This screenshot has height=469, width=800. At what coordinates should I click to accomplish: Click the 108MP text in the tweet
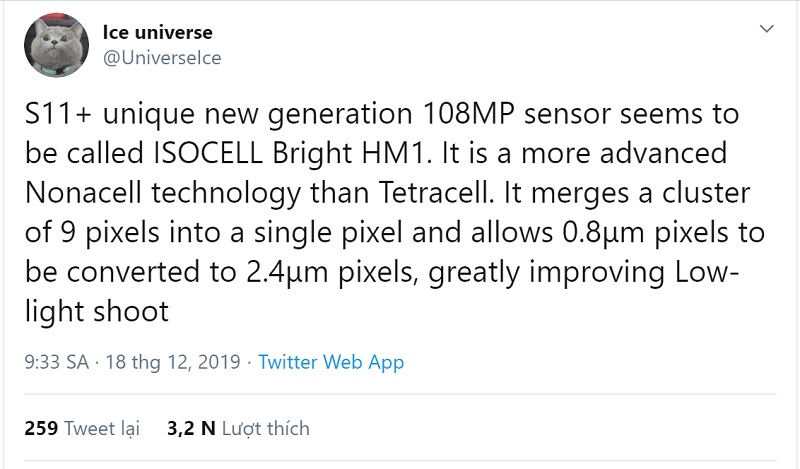[455, 114]
